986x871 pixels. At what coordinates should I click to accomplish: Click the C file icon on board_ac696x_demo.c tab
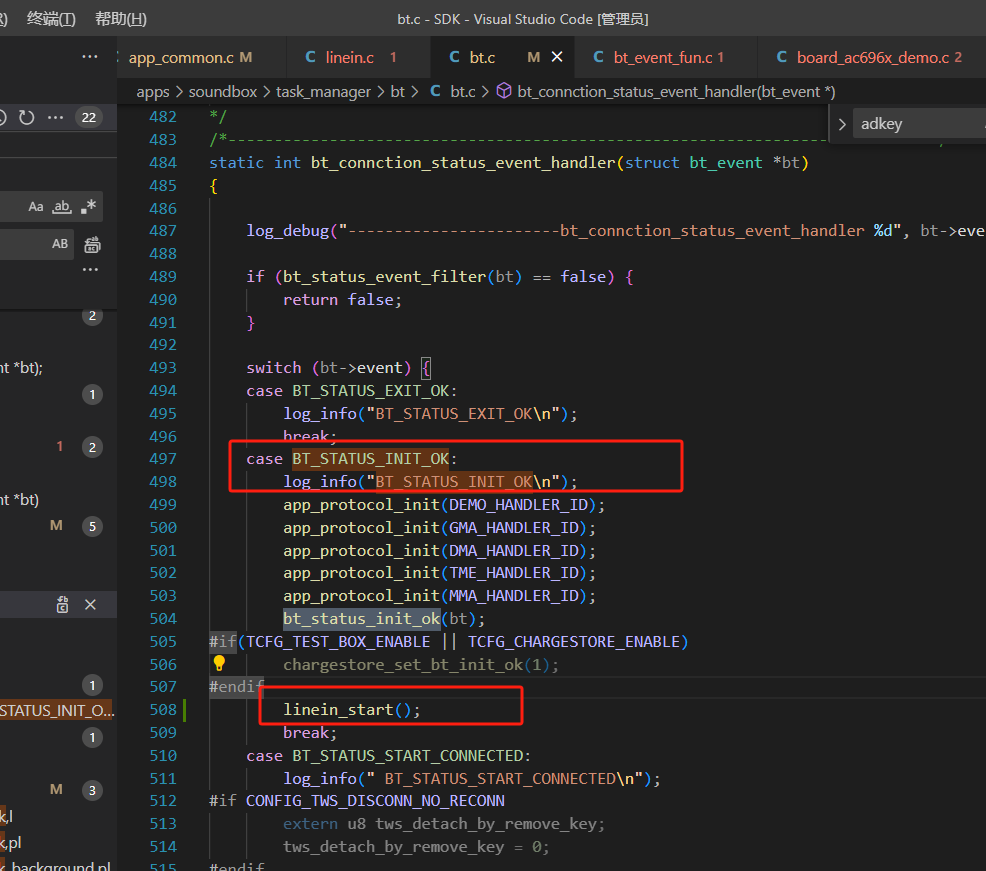pos(782,57)
